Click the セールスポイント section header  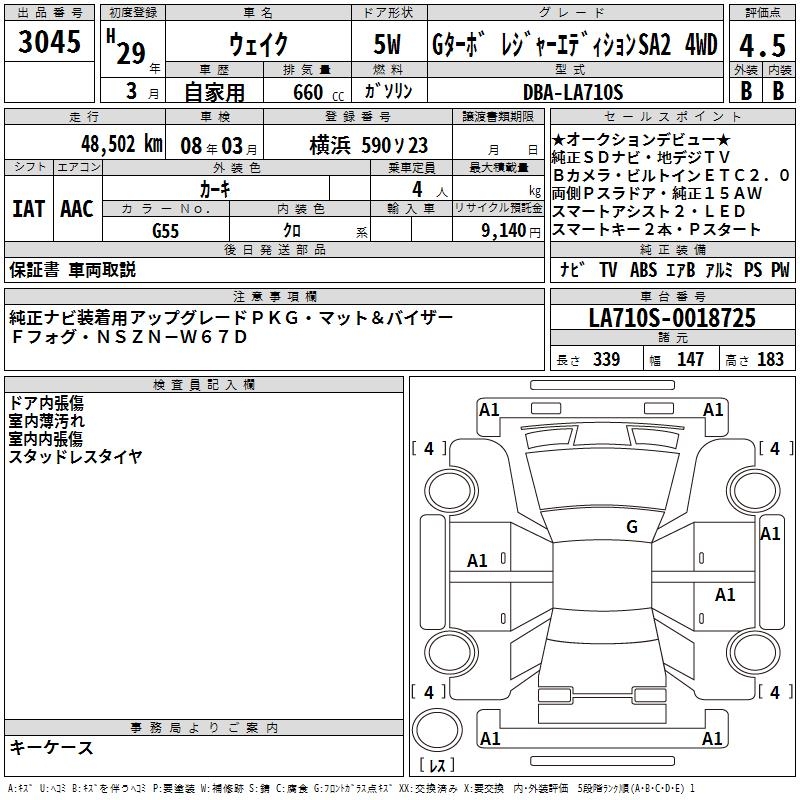pyautogui.click(x=672, y=116)
